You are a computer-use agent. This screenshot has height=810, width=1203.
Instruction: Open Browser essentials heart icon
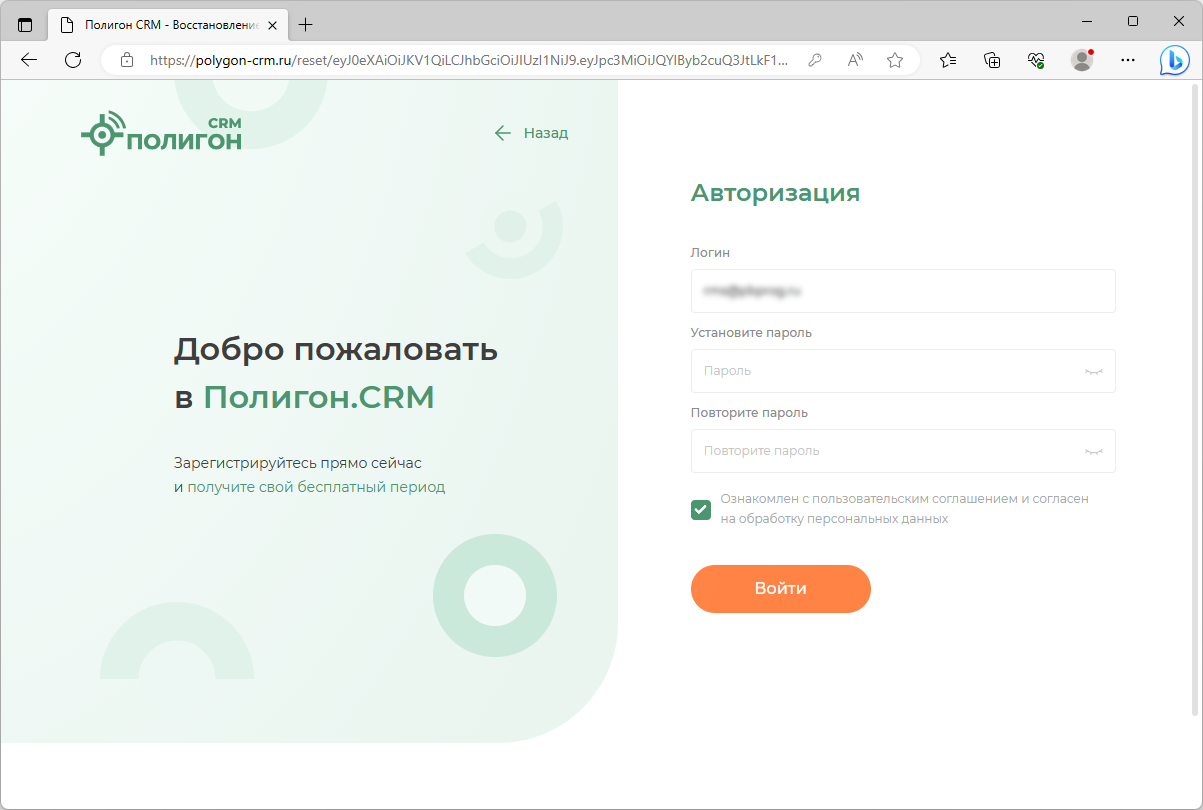coord(1036,60)
